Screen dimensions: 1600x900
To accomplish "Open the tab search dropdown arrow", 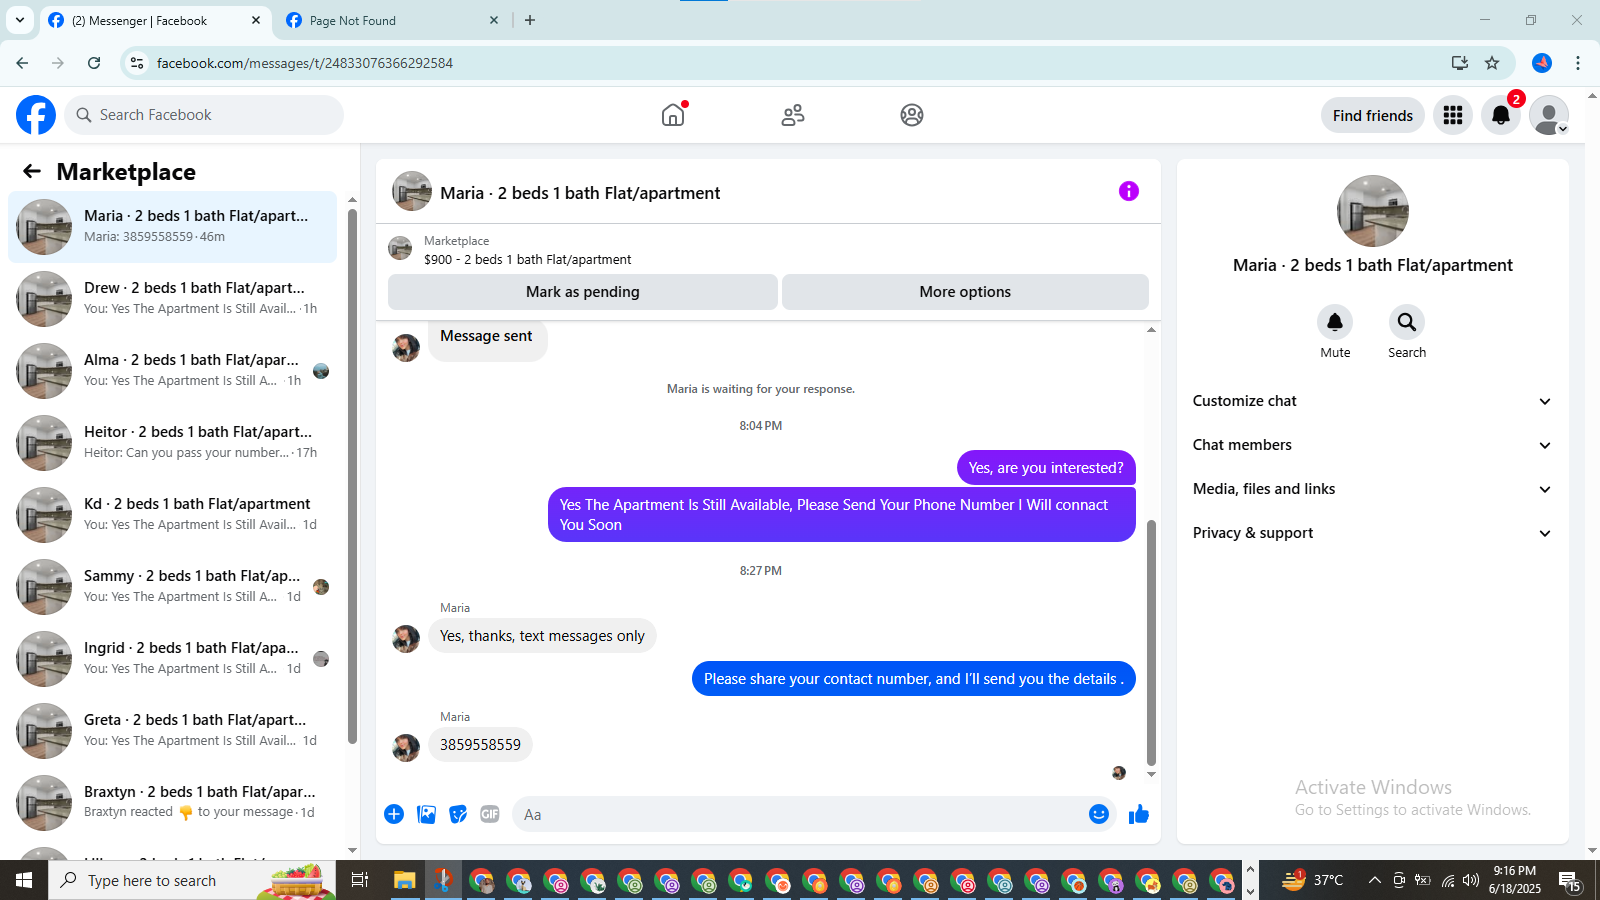I will click(x=19, y=20).
